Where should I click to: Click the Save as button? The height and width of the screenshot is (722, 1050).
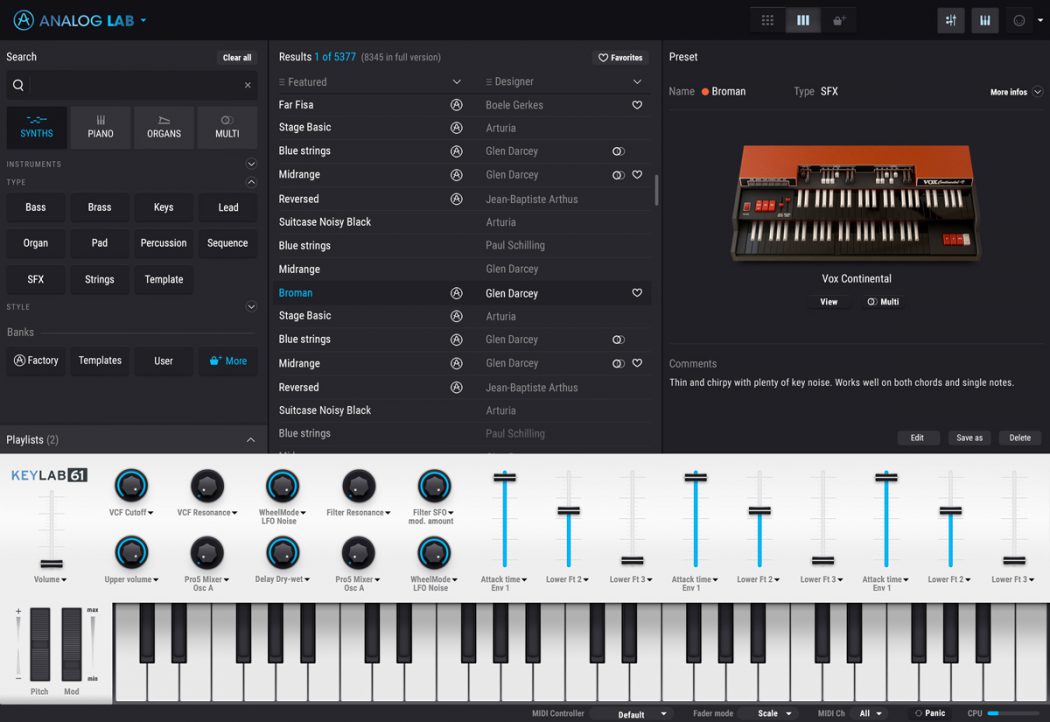coord(970,438)
